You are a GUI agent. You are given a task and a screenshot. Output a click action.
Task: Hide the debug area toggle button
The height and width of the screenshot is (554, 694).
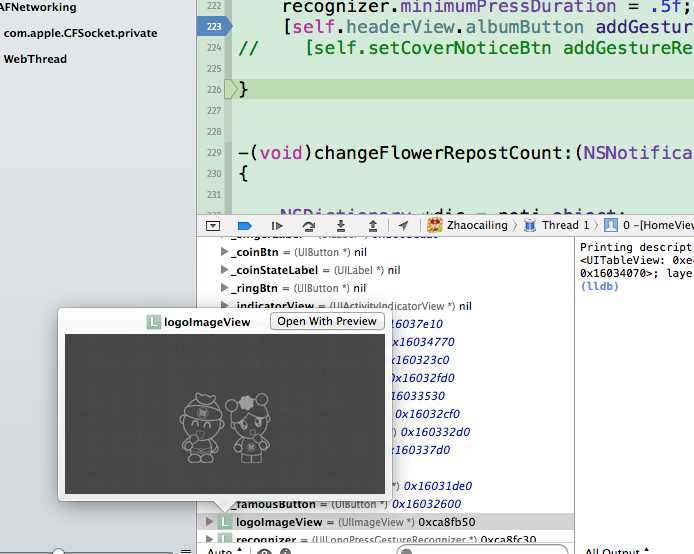coord(213,226)
